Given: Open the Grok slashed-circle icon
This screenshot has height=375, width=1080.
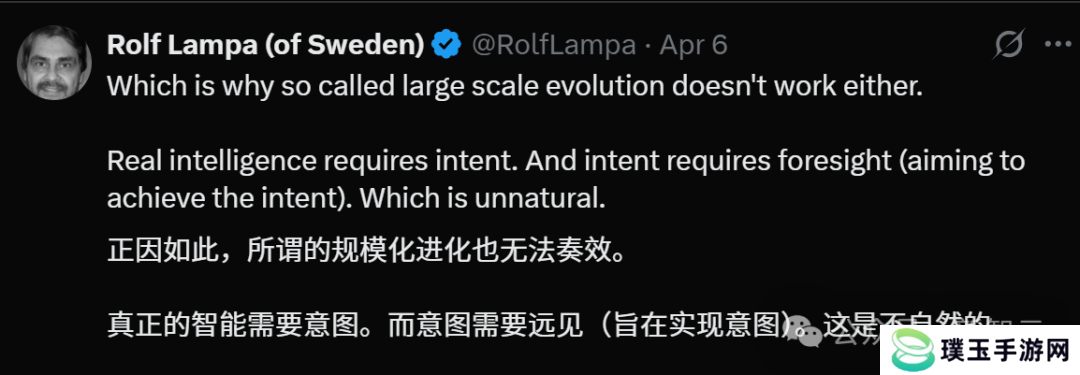Looking at the screenshot, I should [1010, 45].
